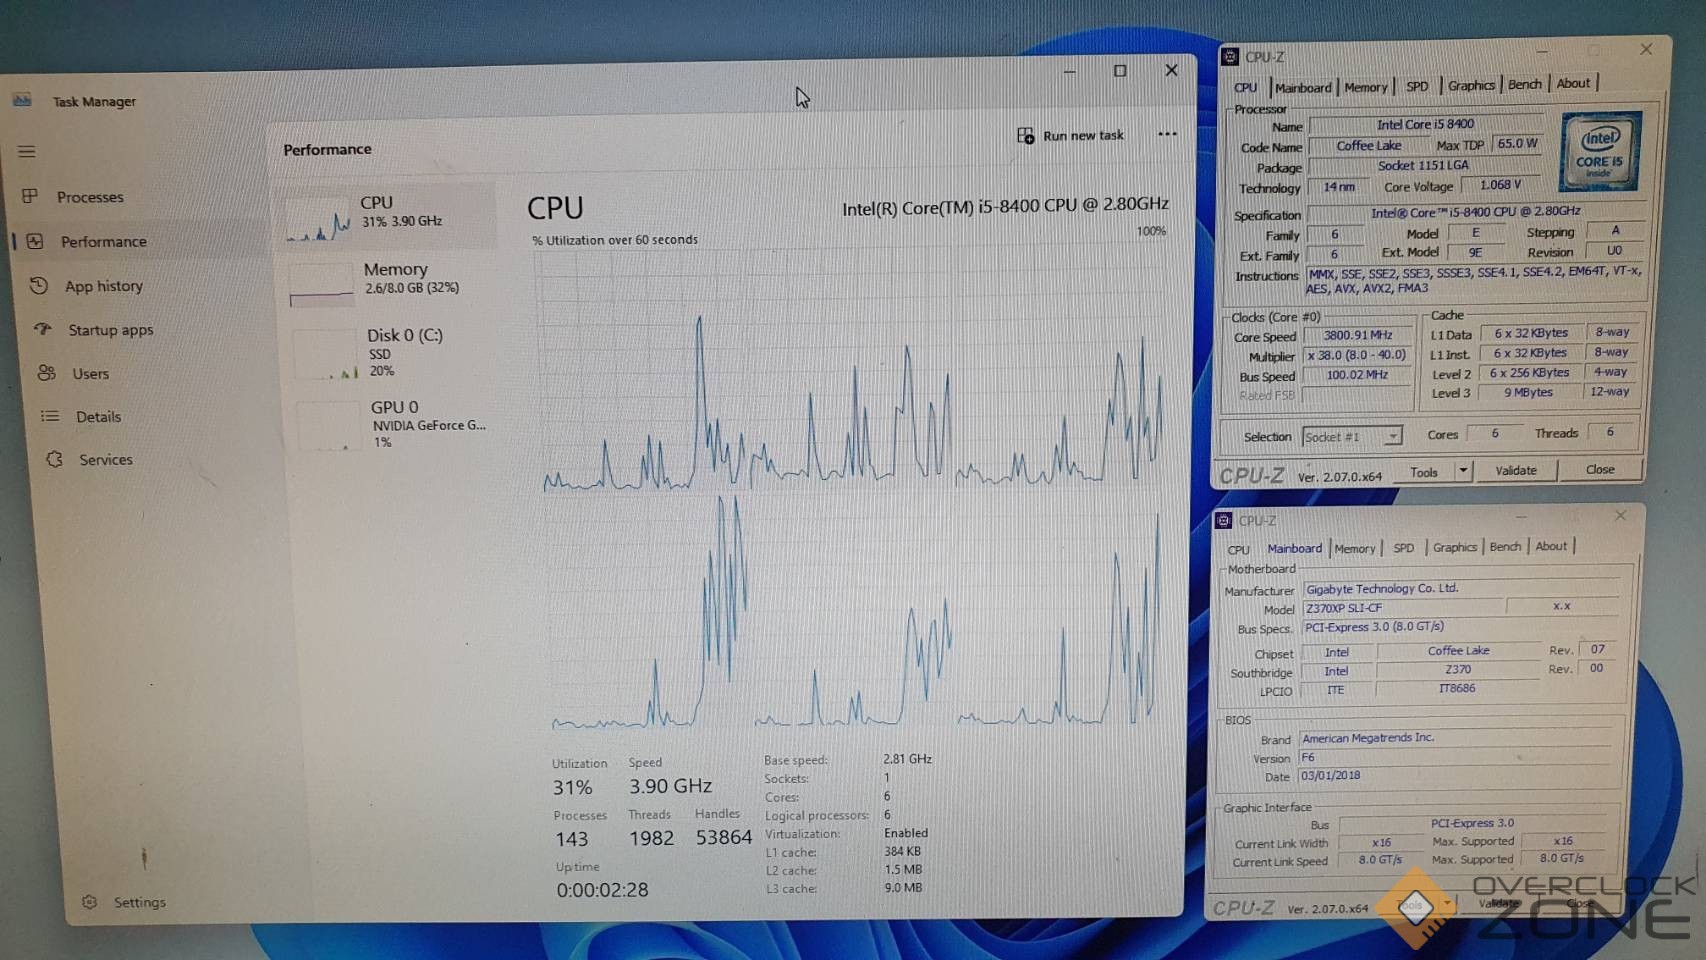The image size is (1706, 960).
Task: Maximize the Task Manager window
Action: pos(1120,71)
